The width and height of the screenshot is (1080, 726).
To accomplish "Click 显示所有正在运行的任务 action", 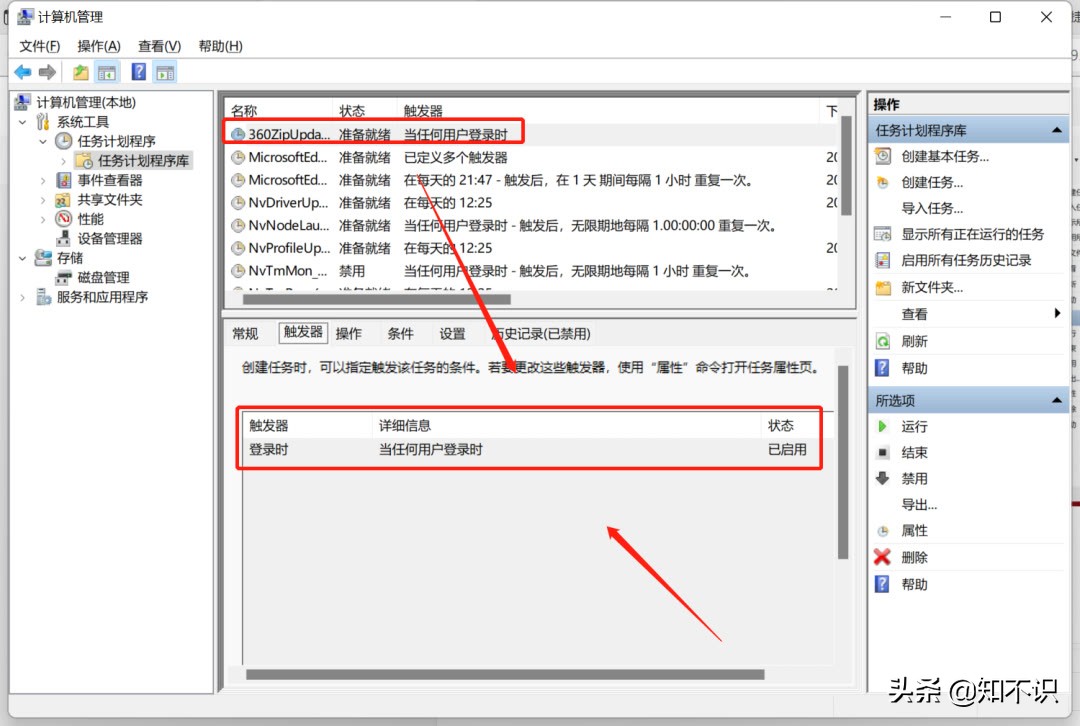I will click(x=973, y=234).
